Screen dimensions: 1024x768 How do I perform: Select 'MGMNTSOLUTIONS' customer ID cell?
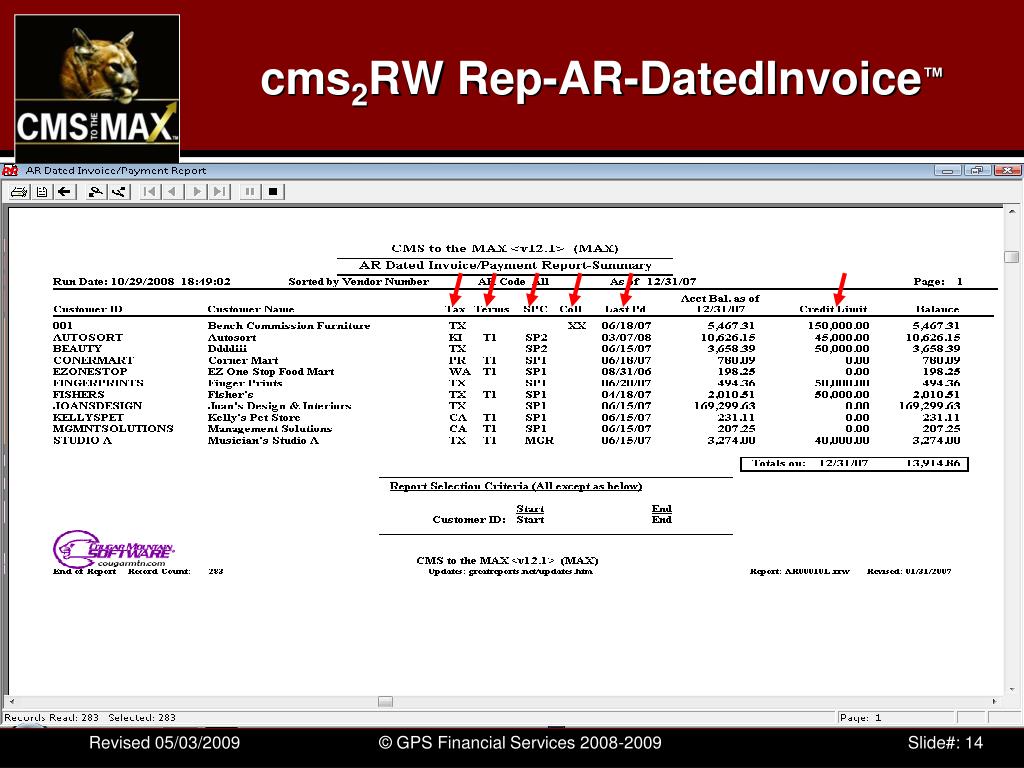[113, 428]
